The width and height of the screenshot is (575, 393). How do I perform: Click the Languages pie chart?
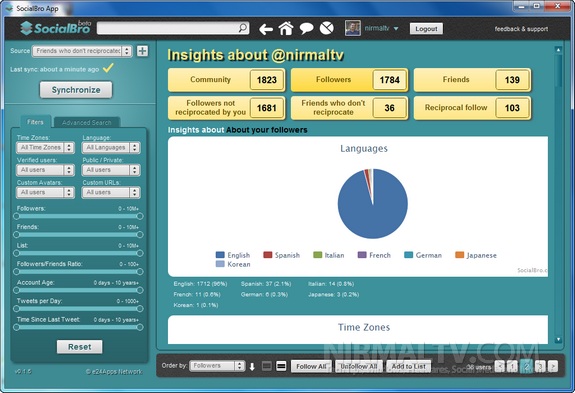click(373, 204)
